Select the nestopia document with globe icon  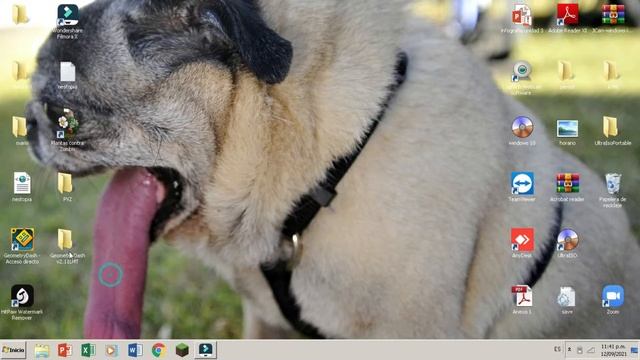coord(22,187)
